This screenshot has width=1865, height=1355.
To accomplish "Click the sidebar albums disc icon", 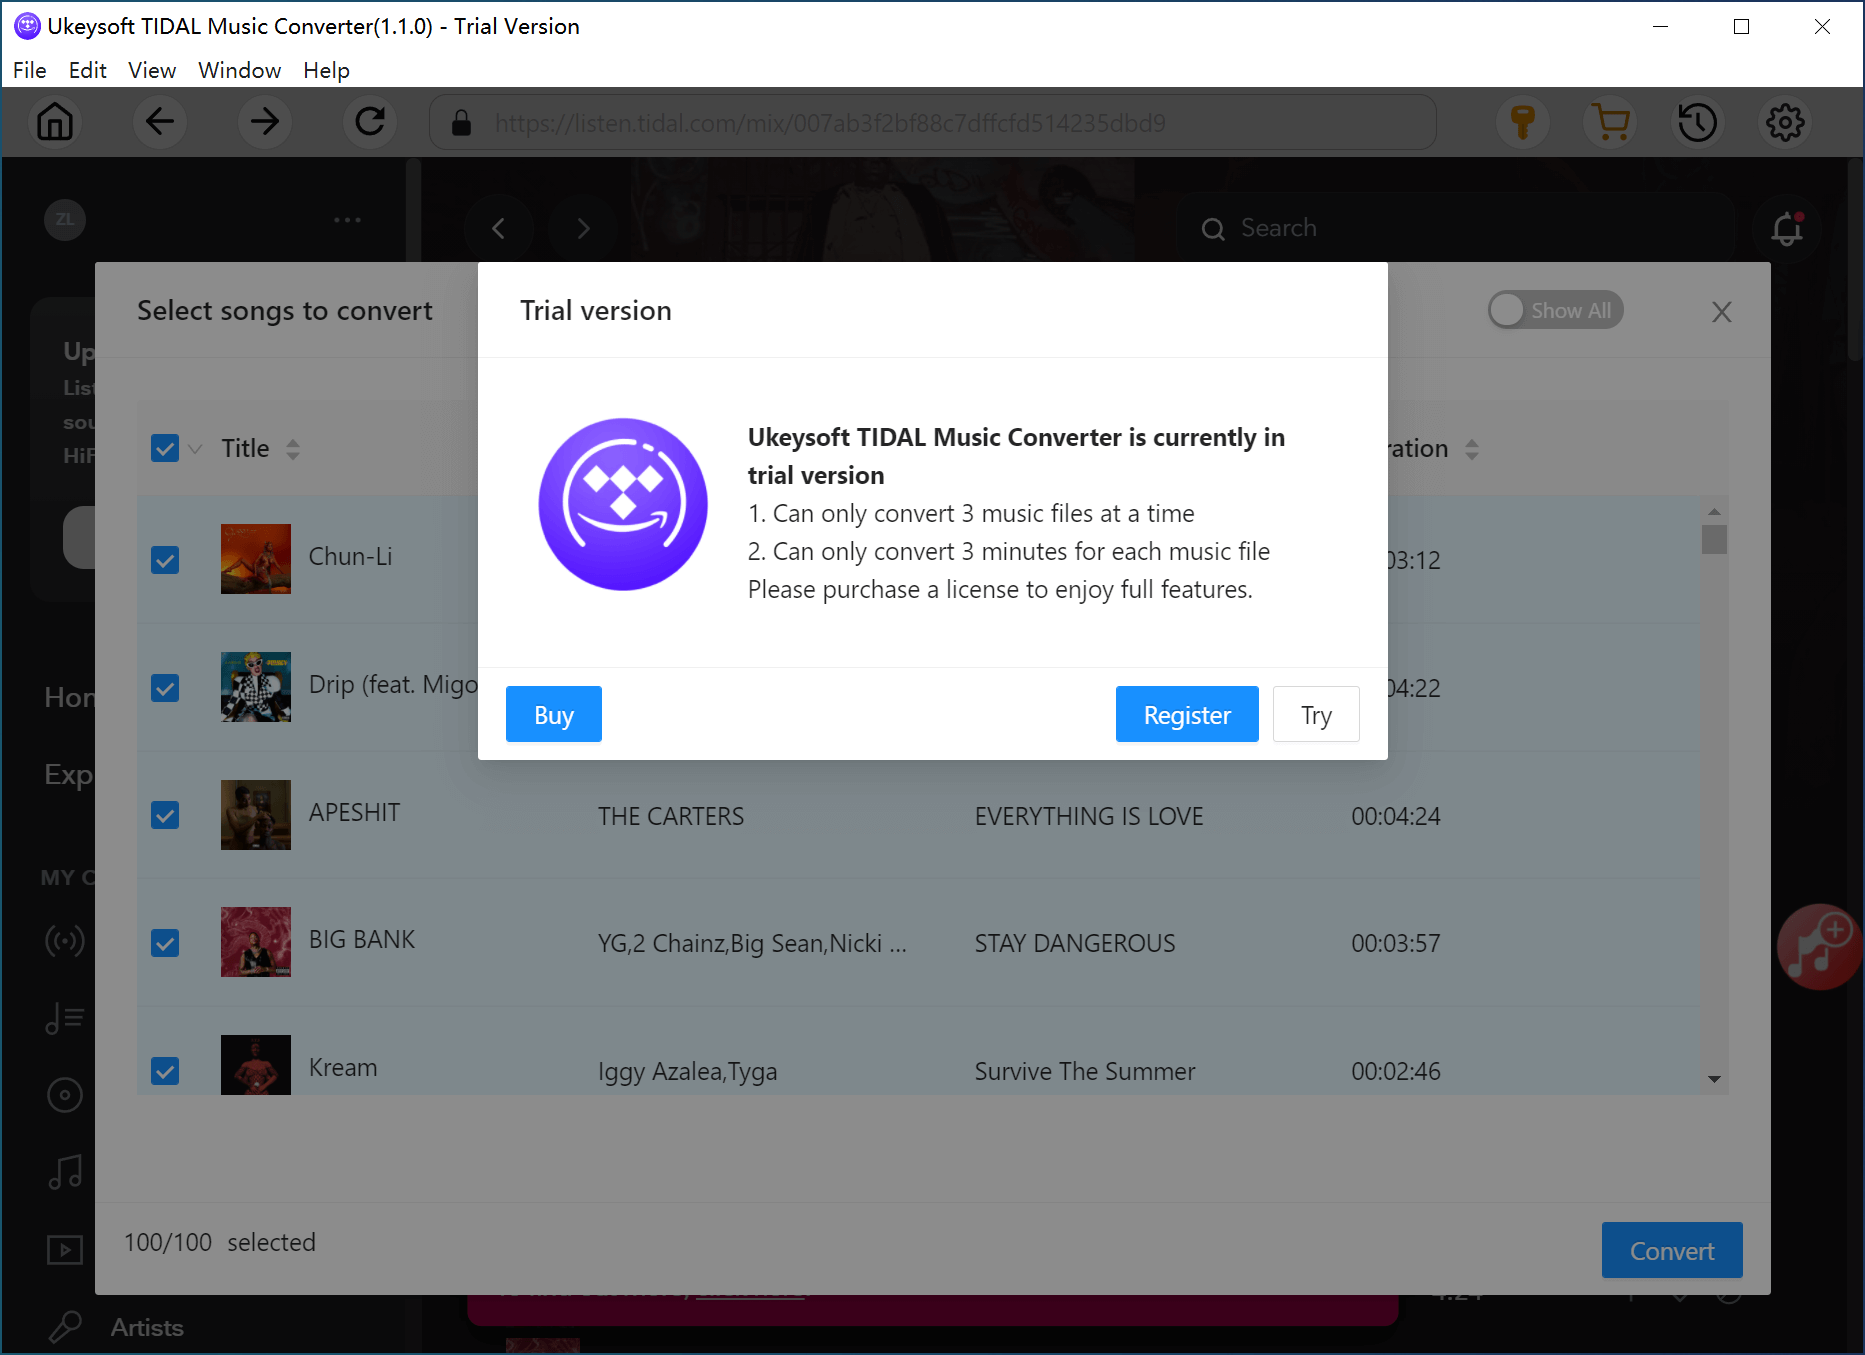I will (x=65, y=1095).
